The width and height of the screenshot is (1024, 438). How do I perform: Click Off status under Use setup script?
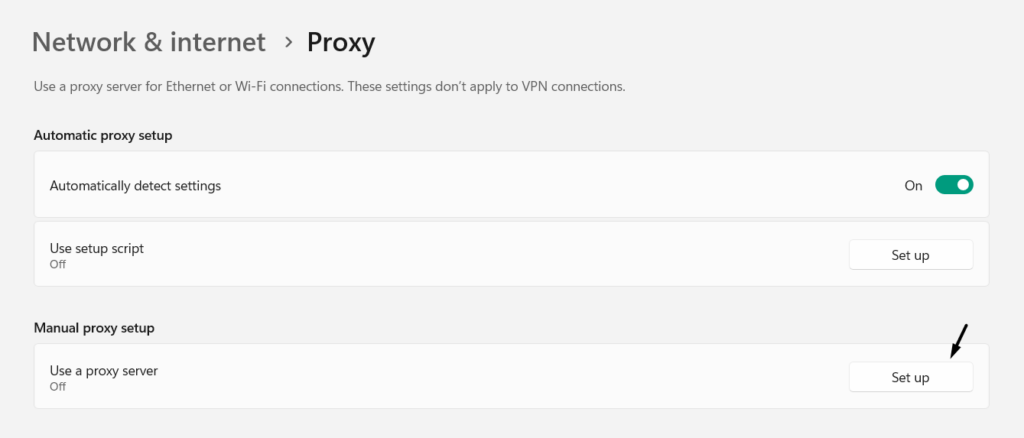pos(58,264)
